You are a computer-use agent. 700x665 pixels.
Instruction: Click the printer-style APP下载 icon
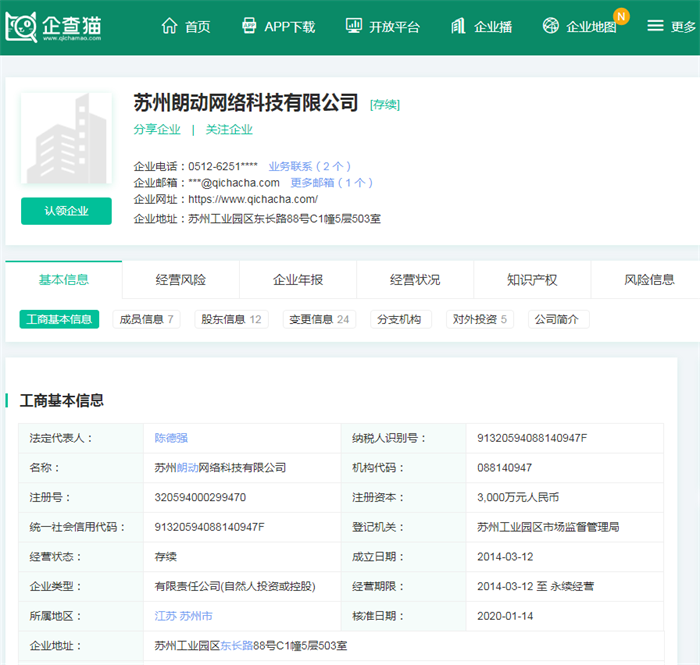click(x=249, y=26)
